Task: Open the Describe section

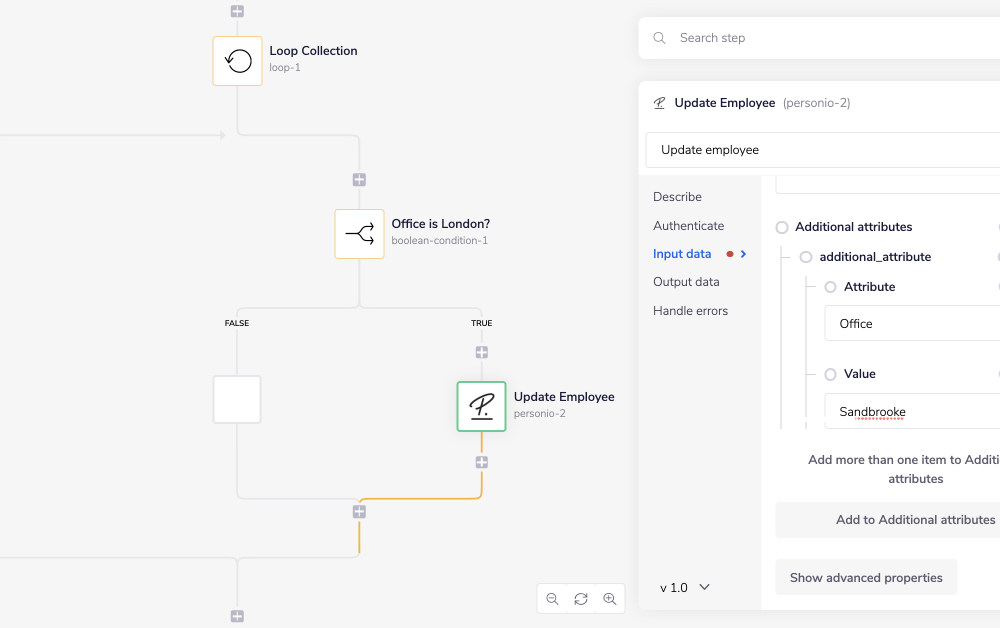Action: tap(677, 197)
